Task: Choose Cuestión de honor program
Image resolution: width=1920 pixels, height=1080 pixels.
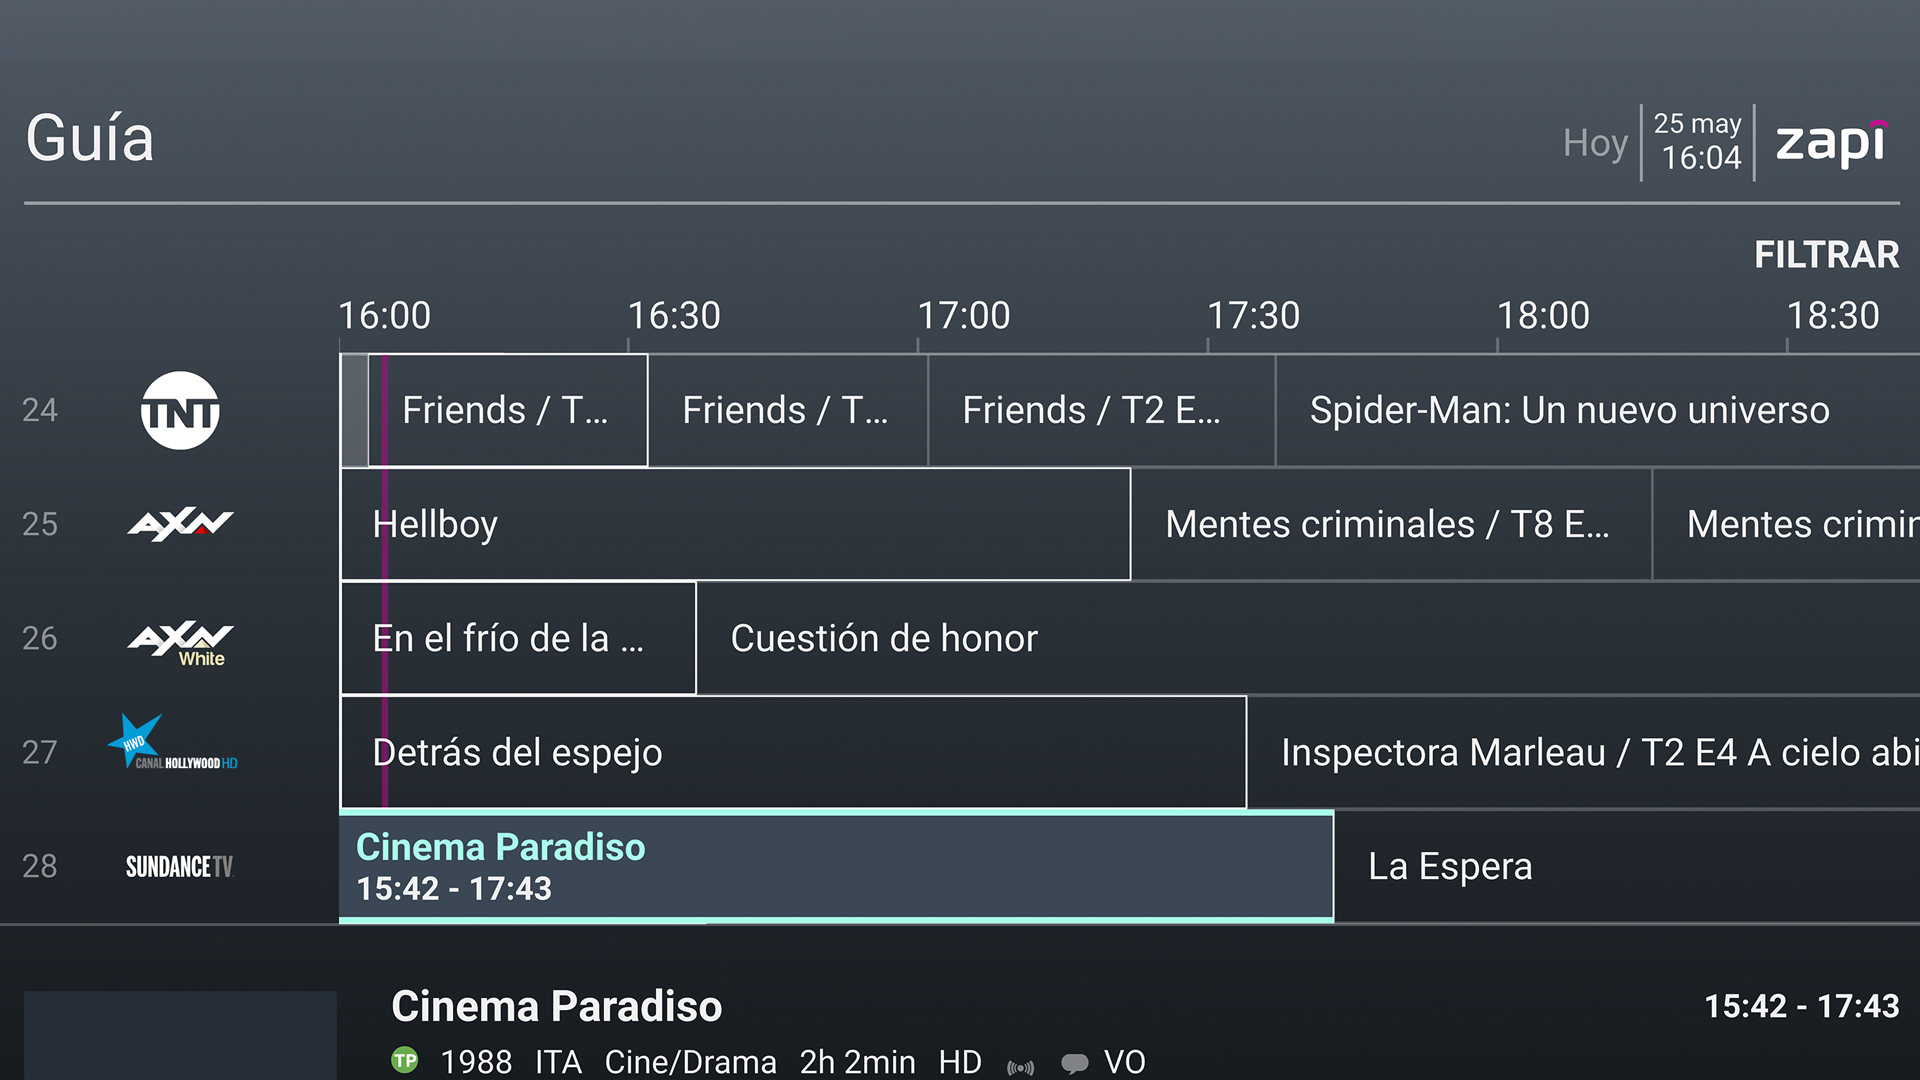Action: click(x=885, y=639)
